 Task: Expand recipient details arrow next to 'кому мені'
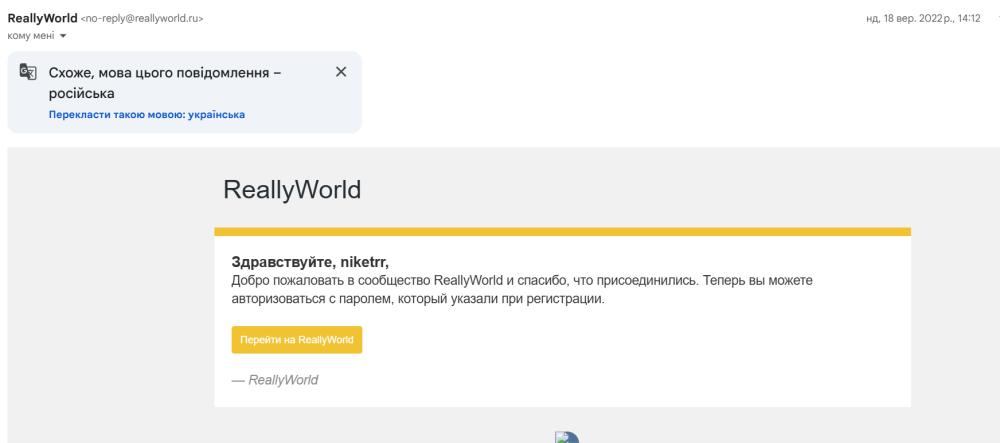coord(62,36)
